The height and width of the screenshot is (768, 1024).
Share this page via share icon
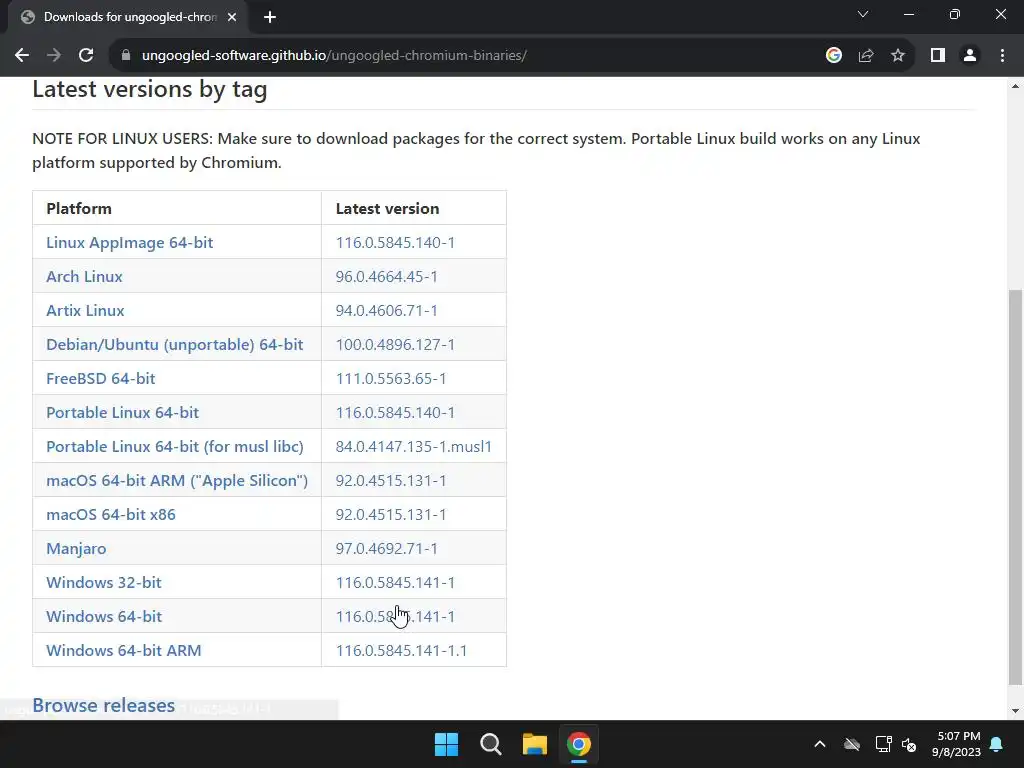tap(866, 56)
